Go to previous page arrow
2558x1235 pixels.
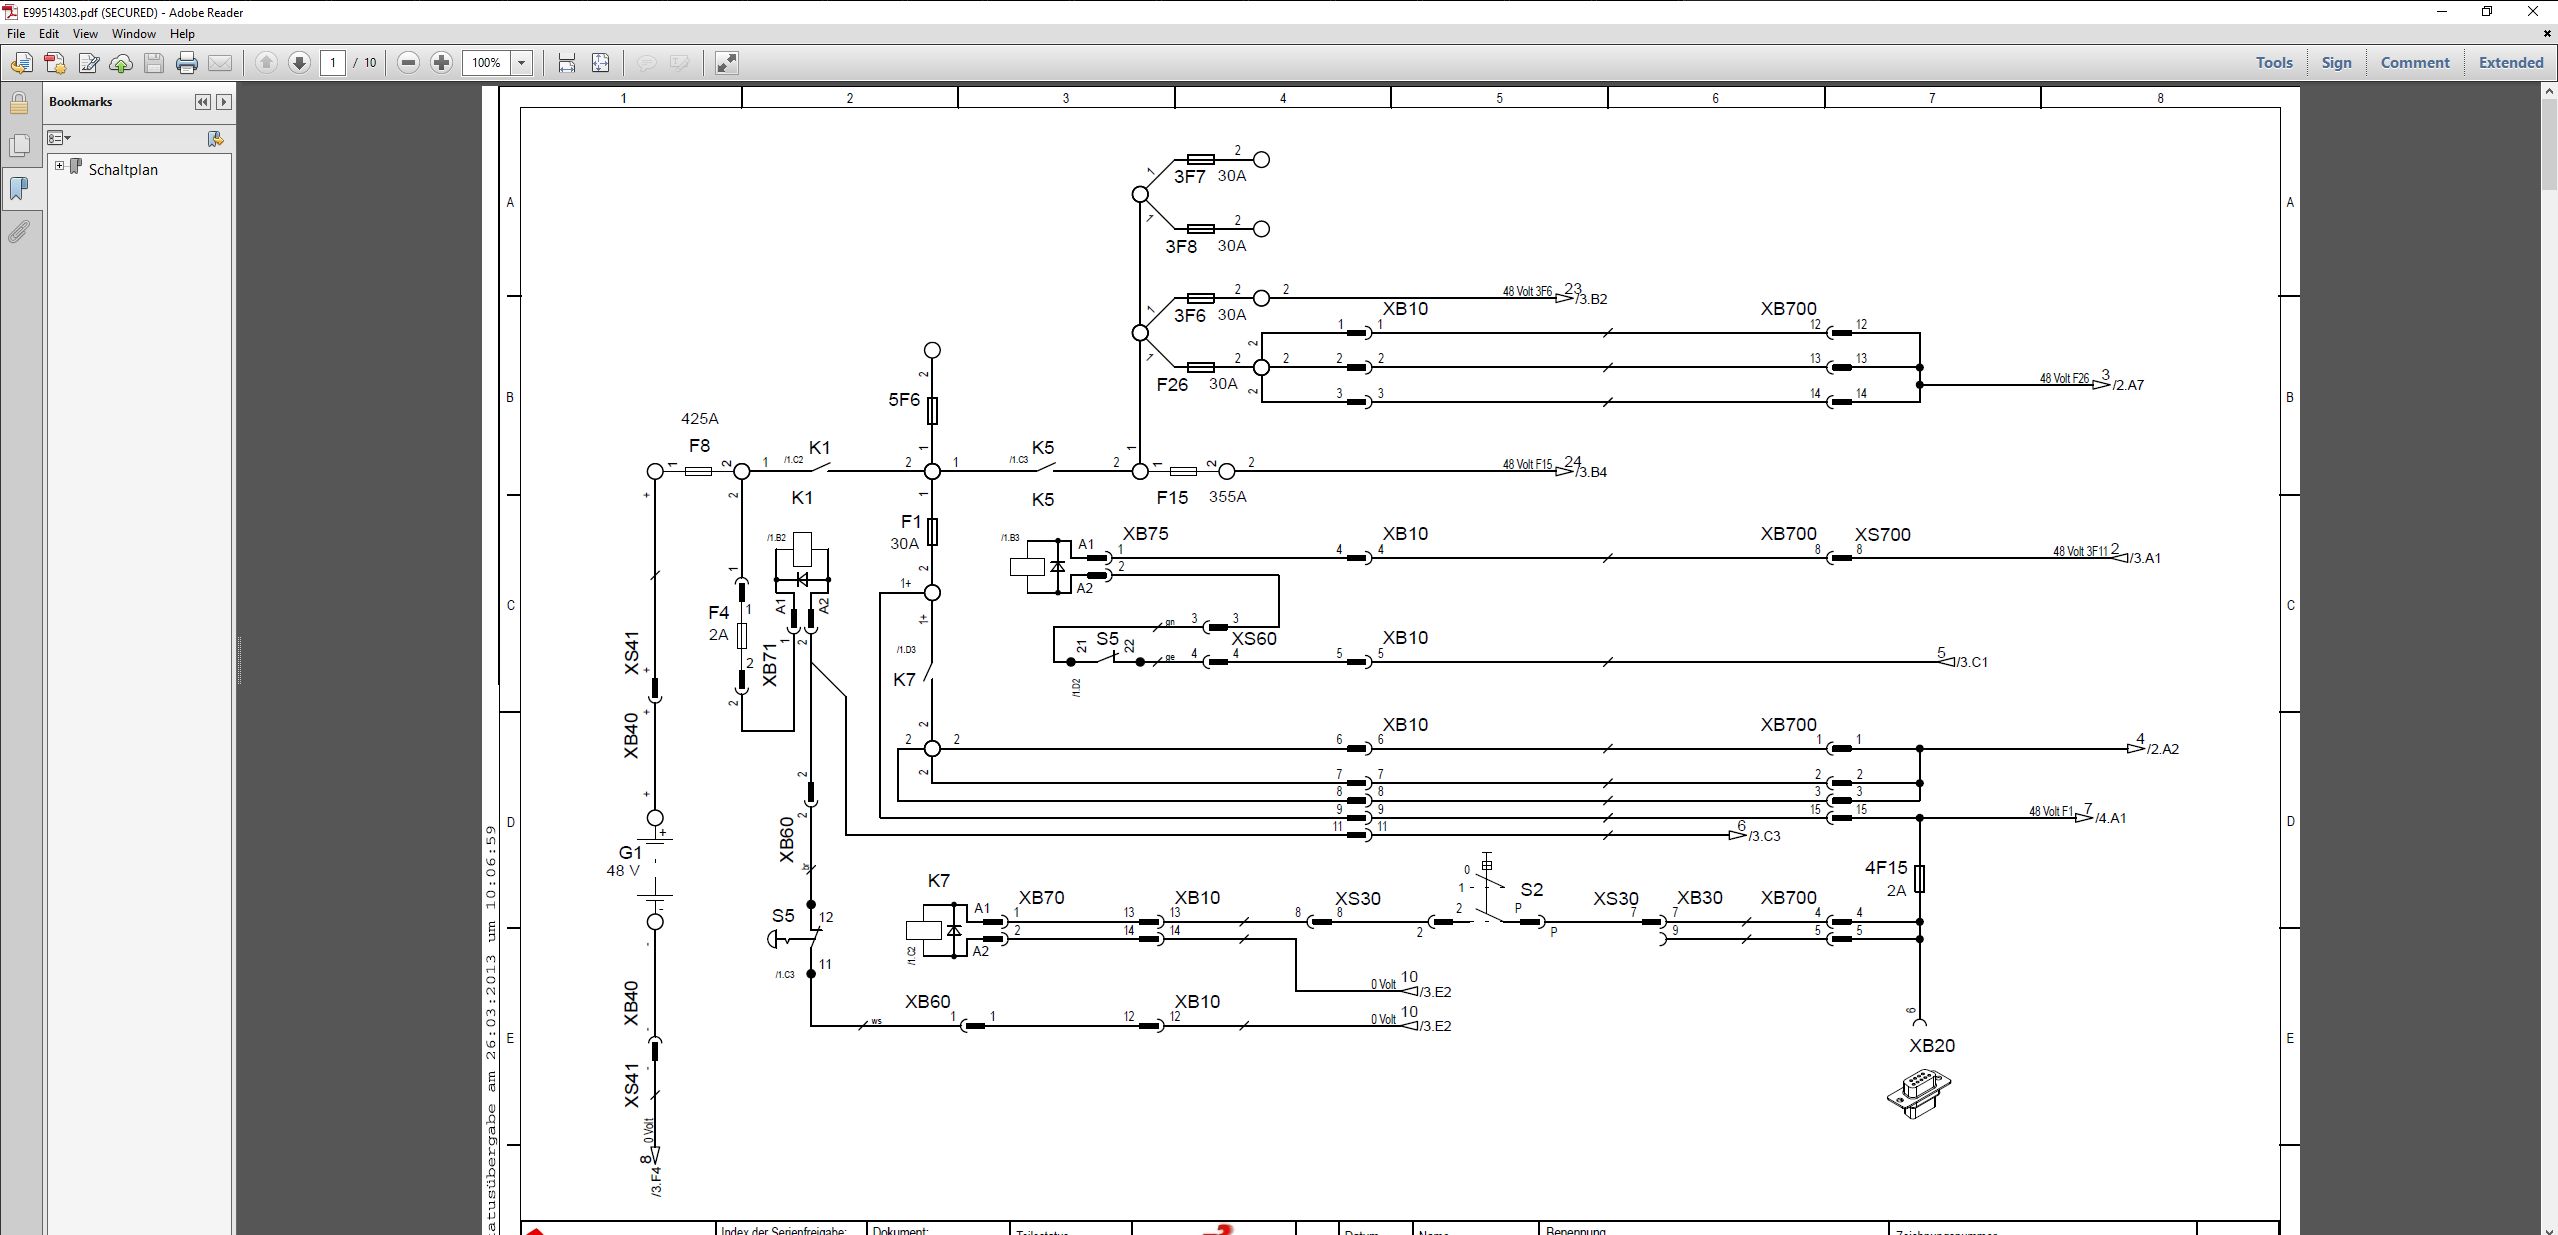point(266,63)
